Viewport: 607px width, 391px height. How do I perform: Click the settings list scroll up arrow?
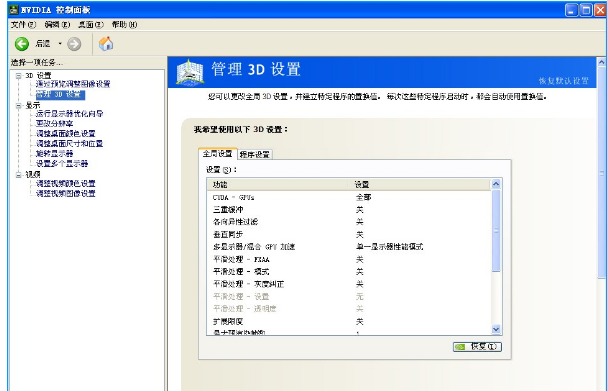[x=496, y=184]
